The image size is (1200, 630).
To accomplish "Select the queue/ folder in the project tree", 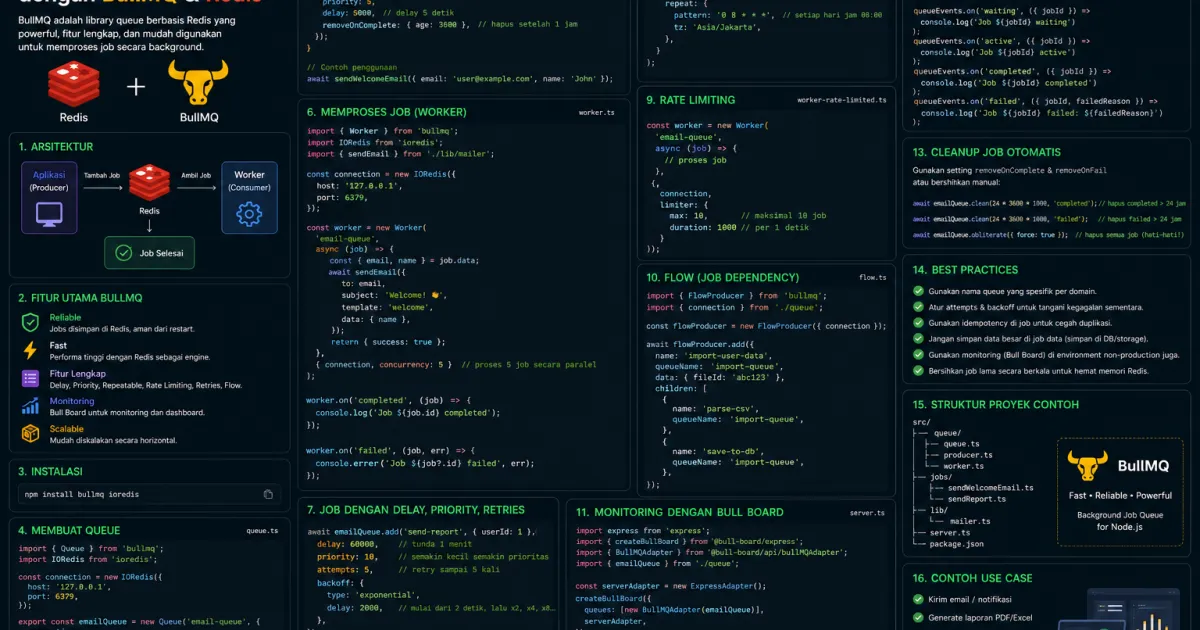I will [947, 433].
